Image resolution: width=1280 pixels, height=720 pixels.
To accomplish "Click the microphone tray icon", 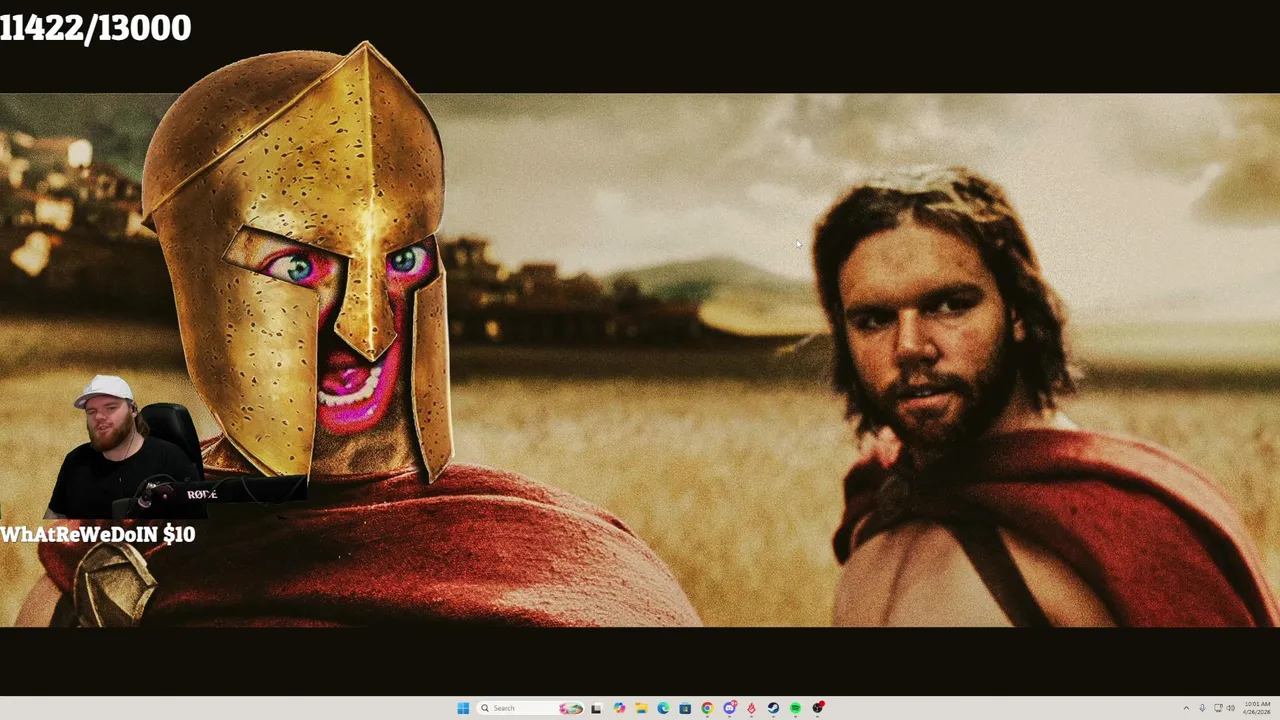I will (1202, 708).
